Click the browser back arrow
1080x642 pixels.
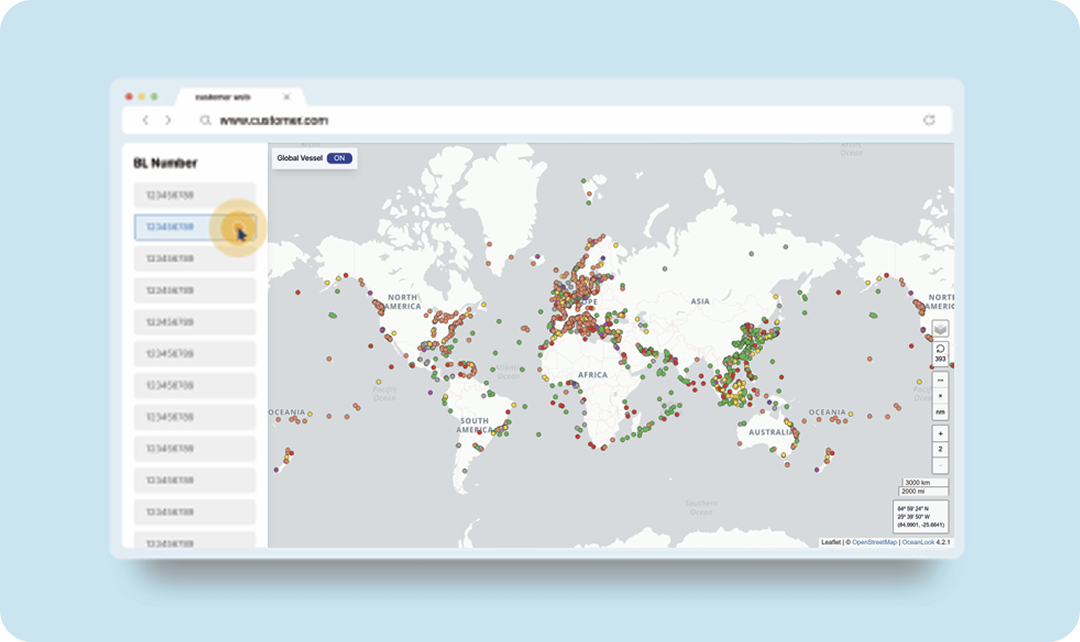[x=145, y=120]
